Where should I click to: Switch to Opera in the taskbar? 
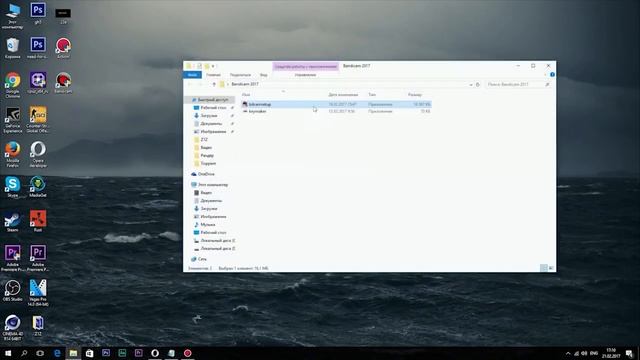[155, 353]
